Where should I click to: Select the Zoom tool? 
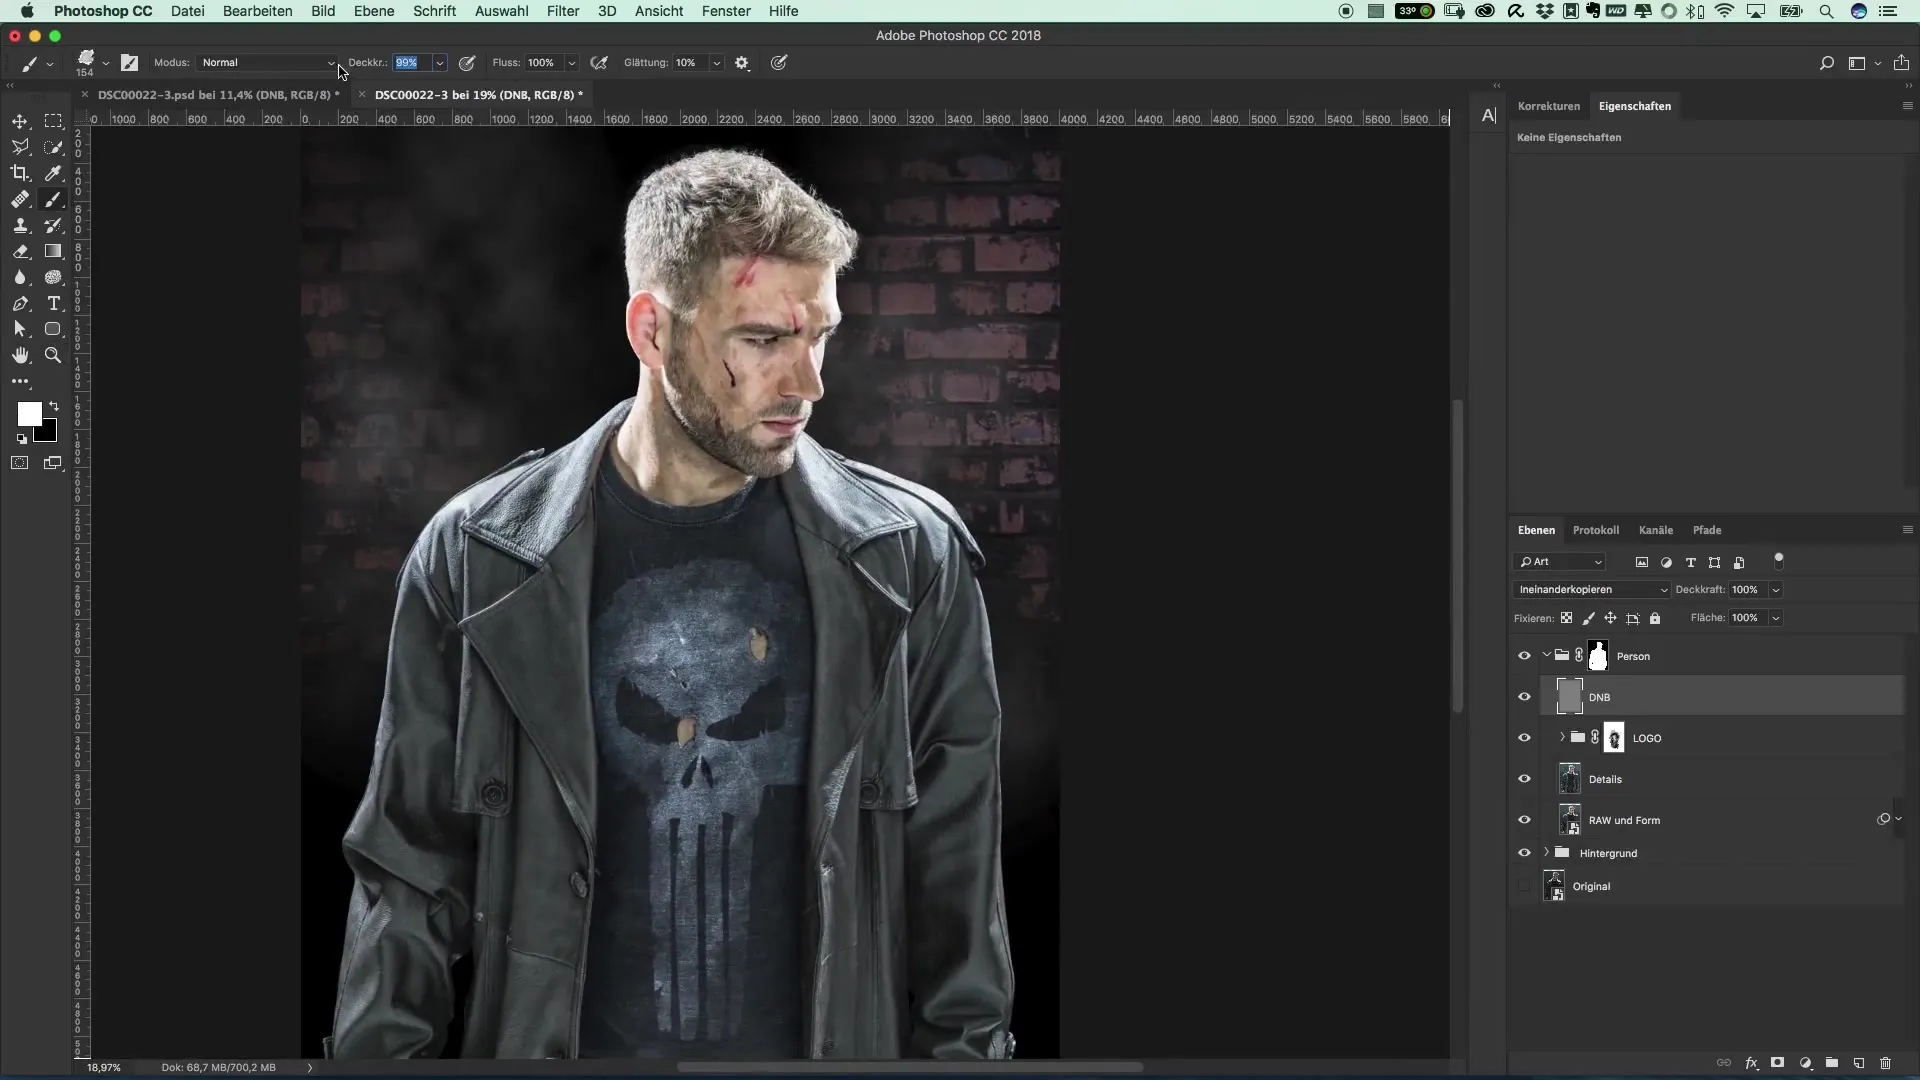pos(54,355)
